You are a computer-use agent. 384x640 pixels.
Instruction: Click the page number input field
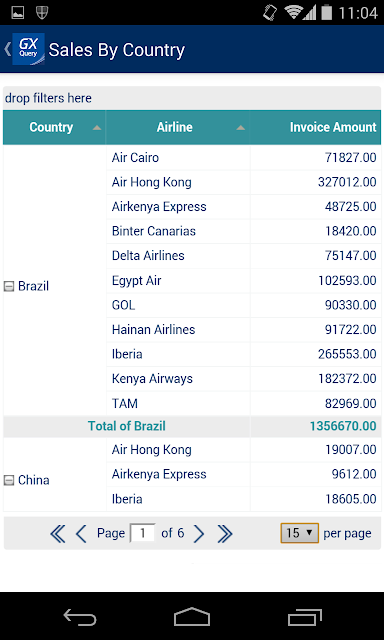click(x=142, y=533)
